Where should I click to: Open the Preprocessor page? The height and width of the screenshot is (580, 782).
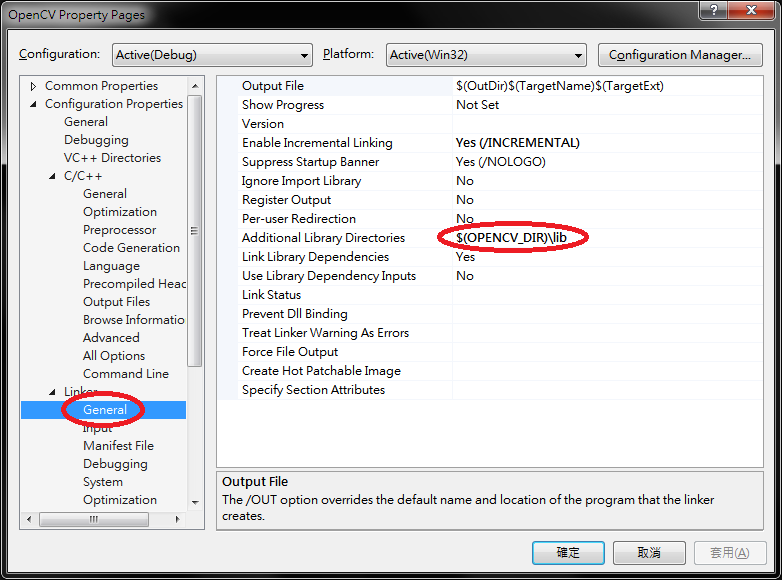119,229
